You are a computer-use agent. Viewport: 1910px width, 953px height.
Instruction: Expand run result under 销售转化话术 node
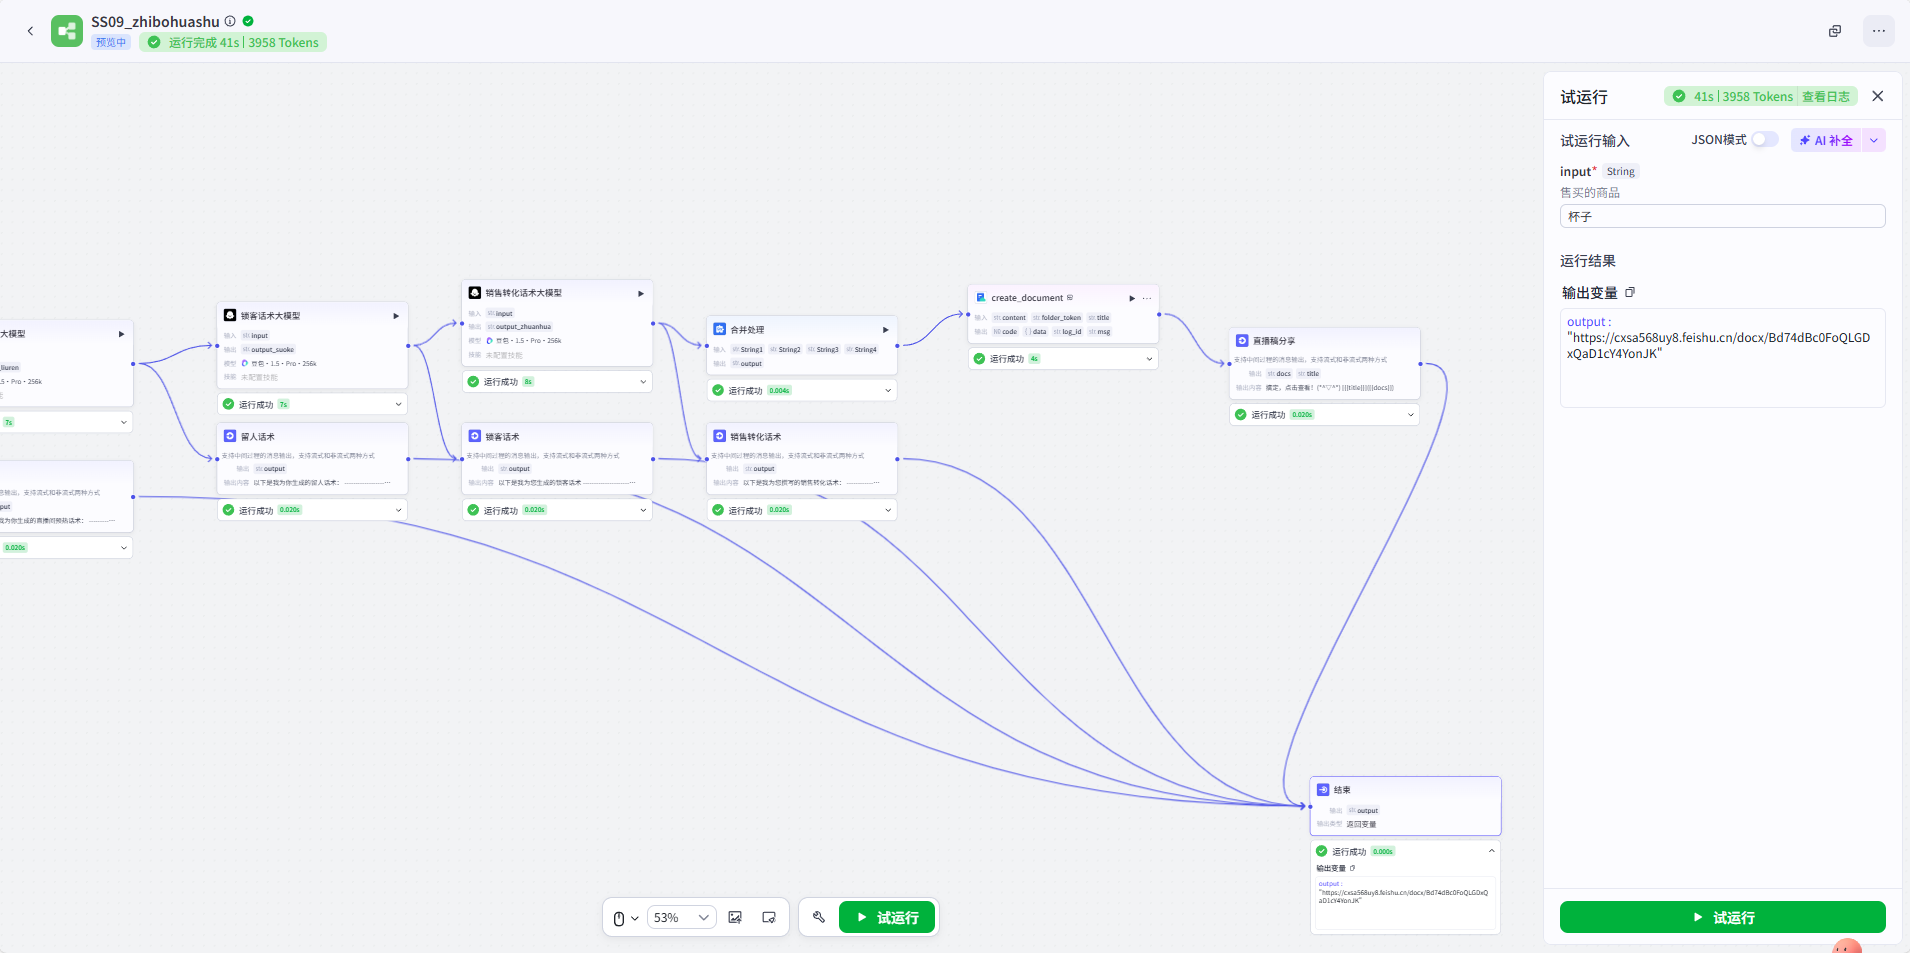coord(888,510)
